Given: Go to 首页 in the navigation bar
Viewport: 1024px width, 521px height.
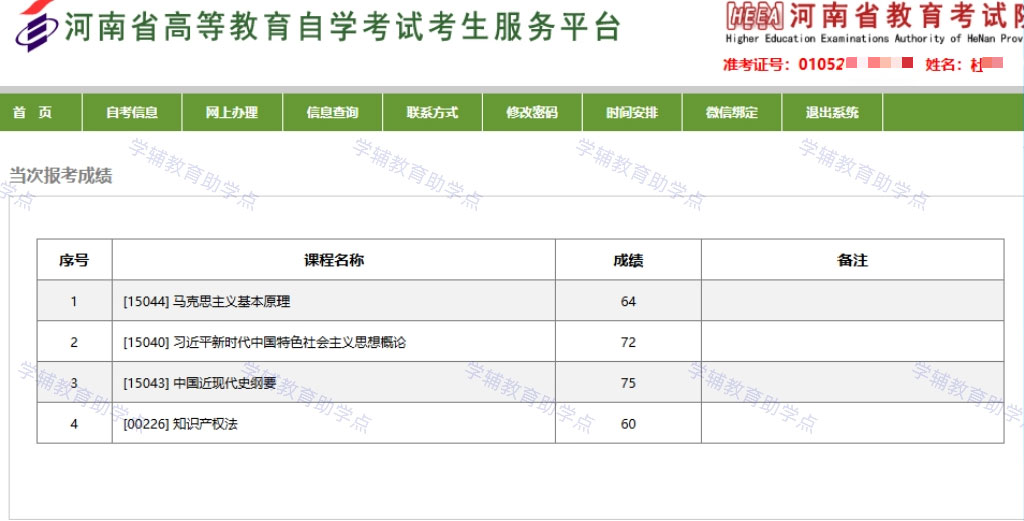Looking at the screenshot, I should [33, 112].
